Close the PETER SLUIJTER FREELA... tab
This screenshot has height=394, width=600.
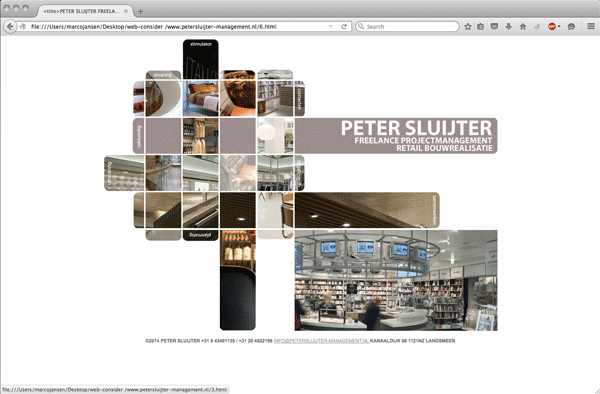click(x=126, y=11)
